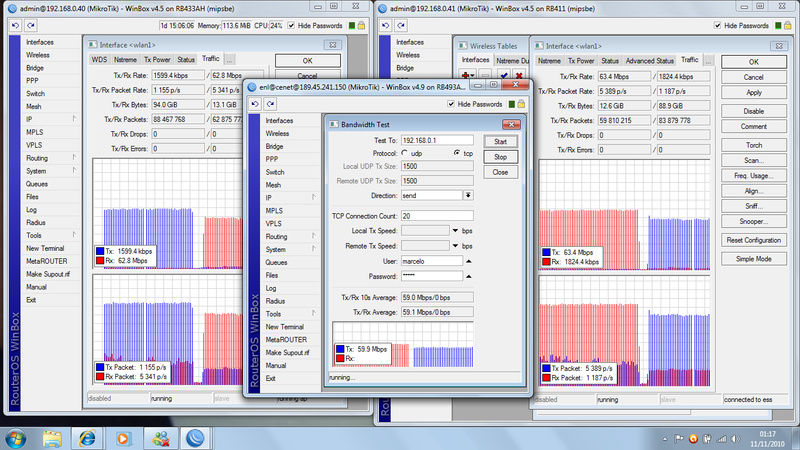Select Interfaces tab in Wireless Tables
This screenshot has width=800, height=450.
[476, 60]
